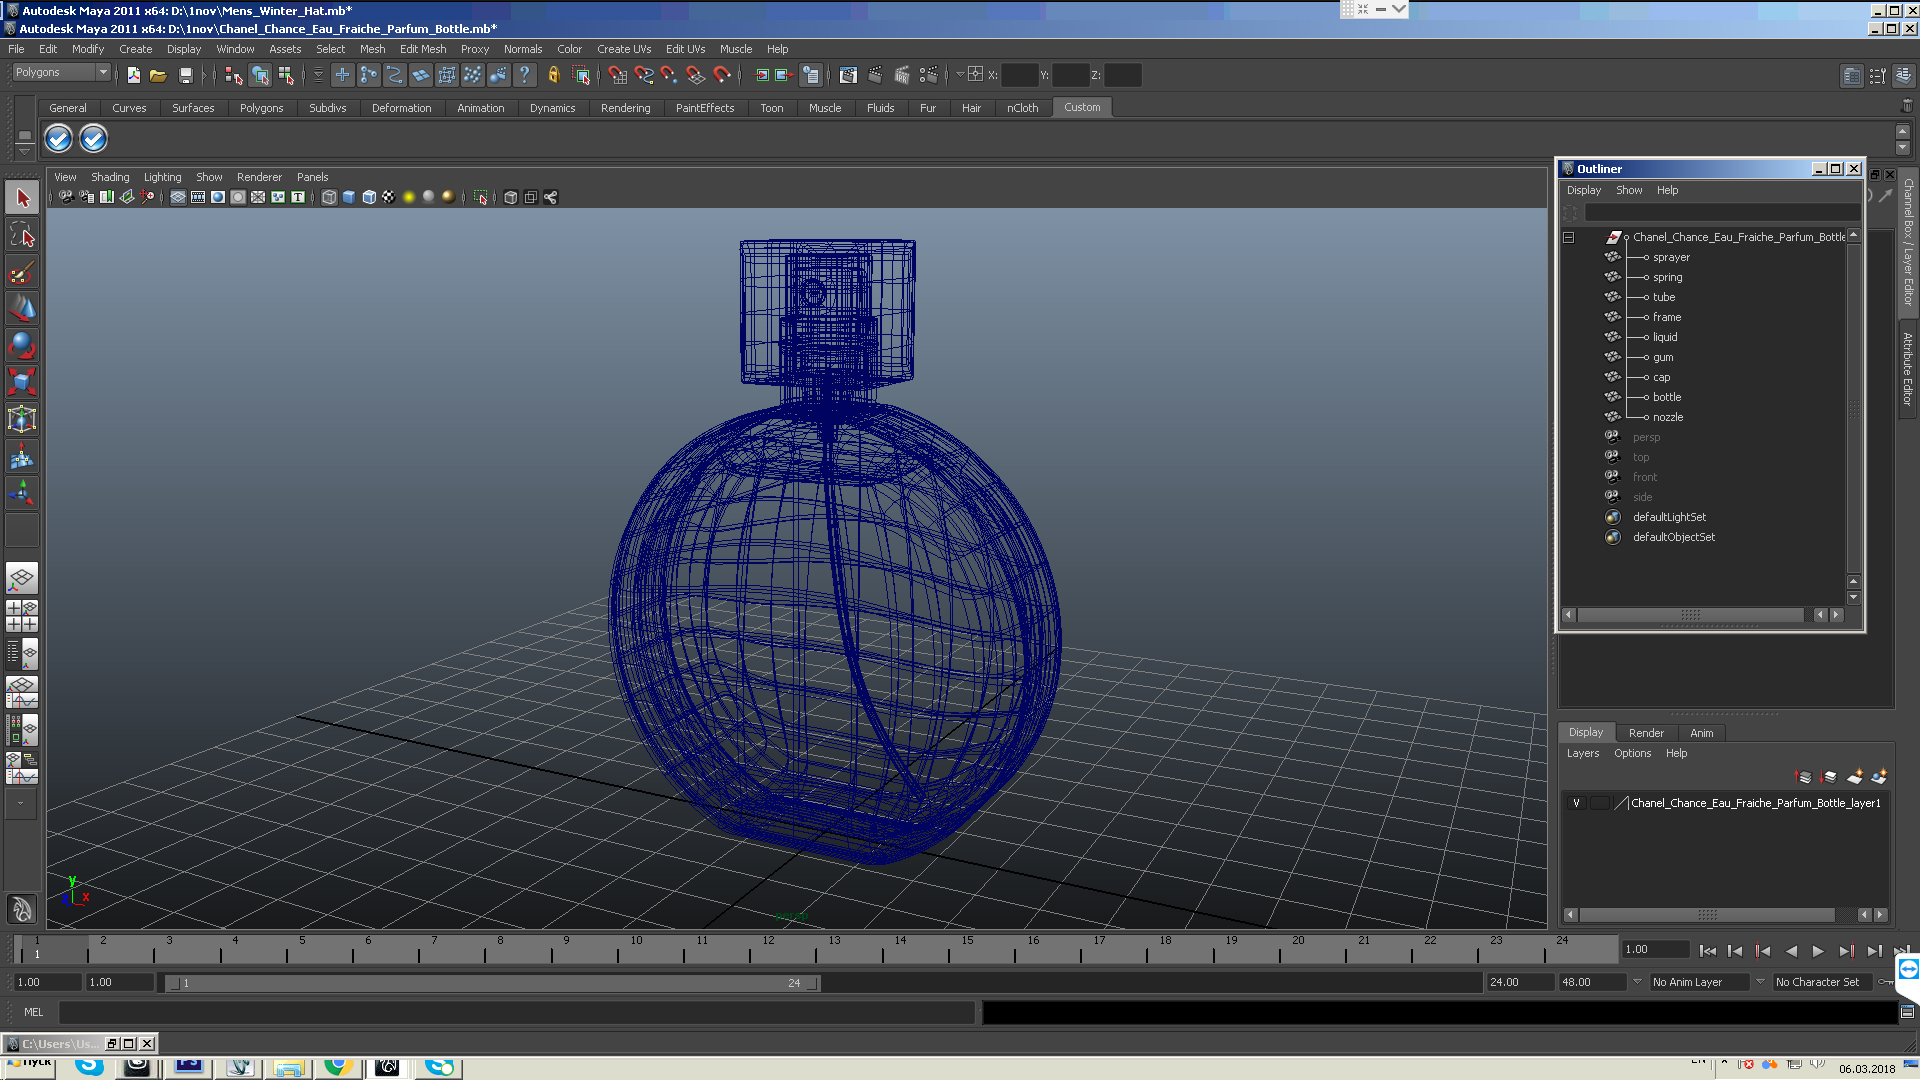Open the Polygons menu set dropdown
This screenshot has height=1080, width=1920.
[x=60, y=72]
